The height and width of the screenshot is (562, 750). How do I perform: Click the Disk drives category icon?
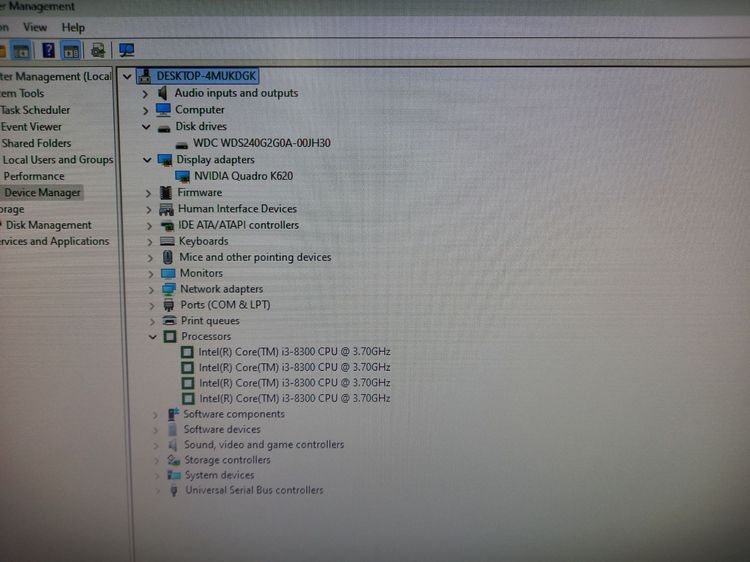(164, 128)
